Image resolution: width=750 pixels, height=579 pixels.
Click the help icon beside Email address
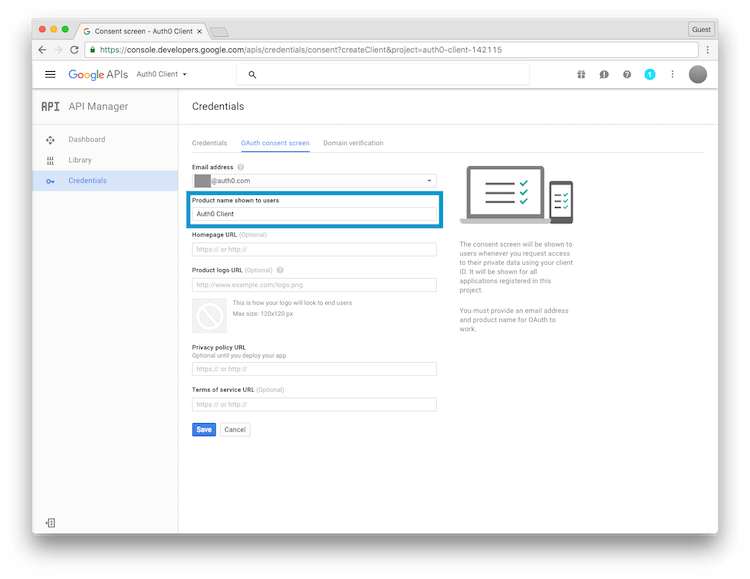click(x=241, y=167)
